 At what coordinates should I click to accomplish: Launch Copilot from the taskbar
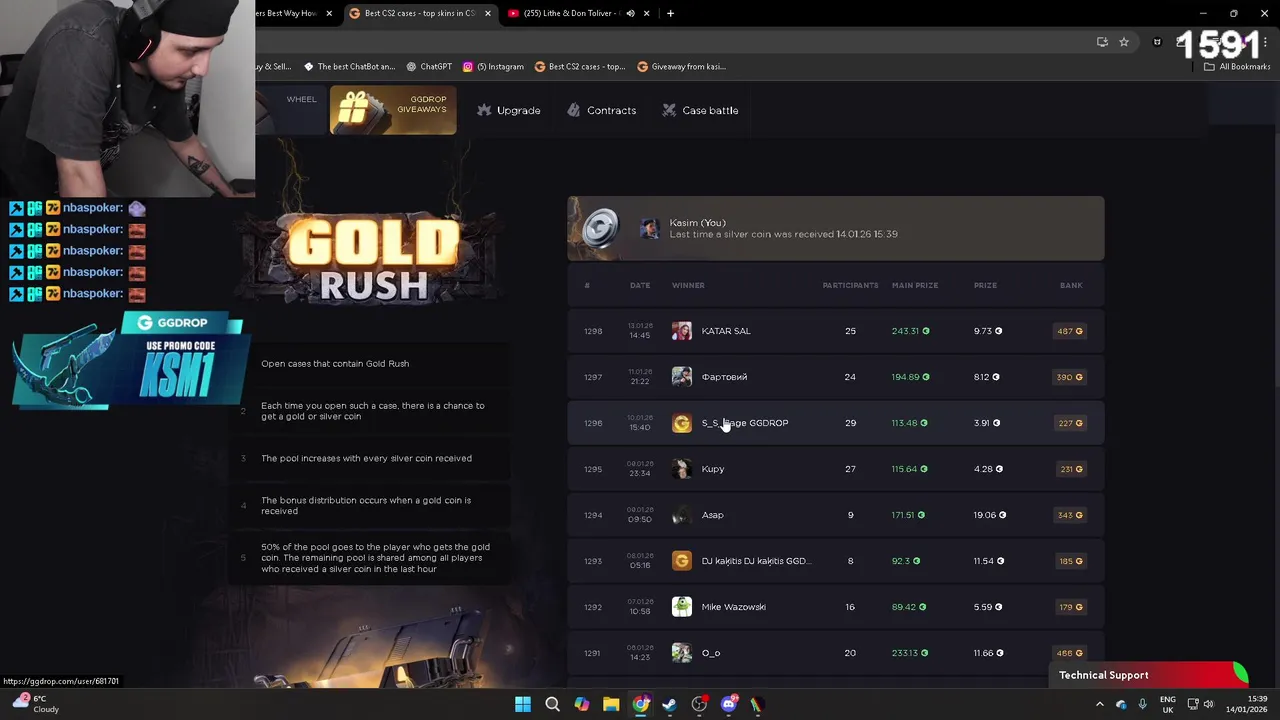point(581,704)
